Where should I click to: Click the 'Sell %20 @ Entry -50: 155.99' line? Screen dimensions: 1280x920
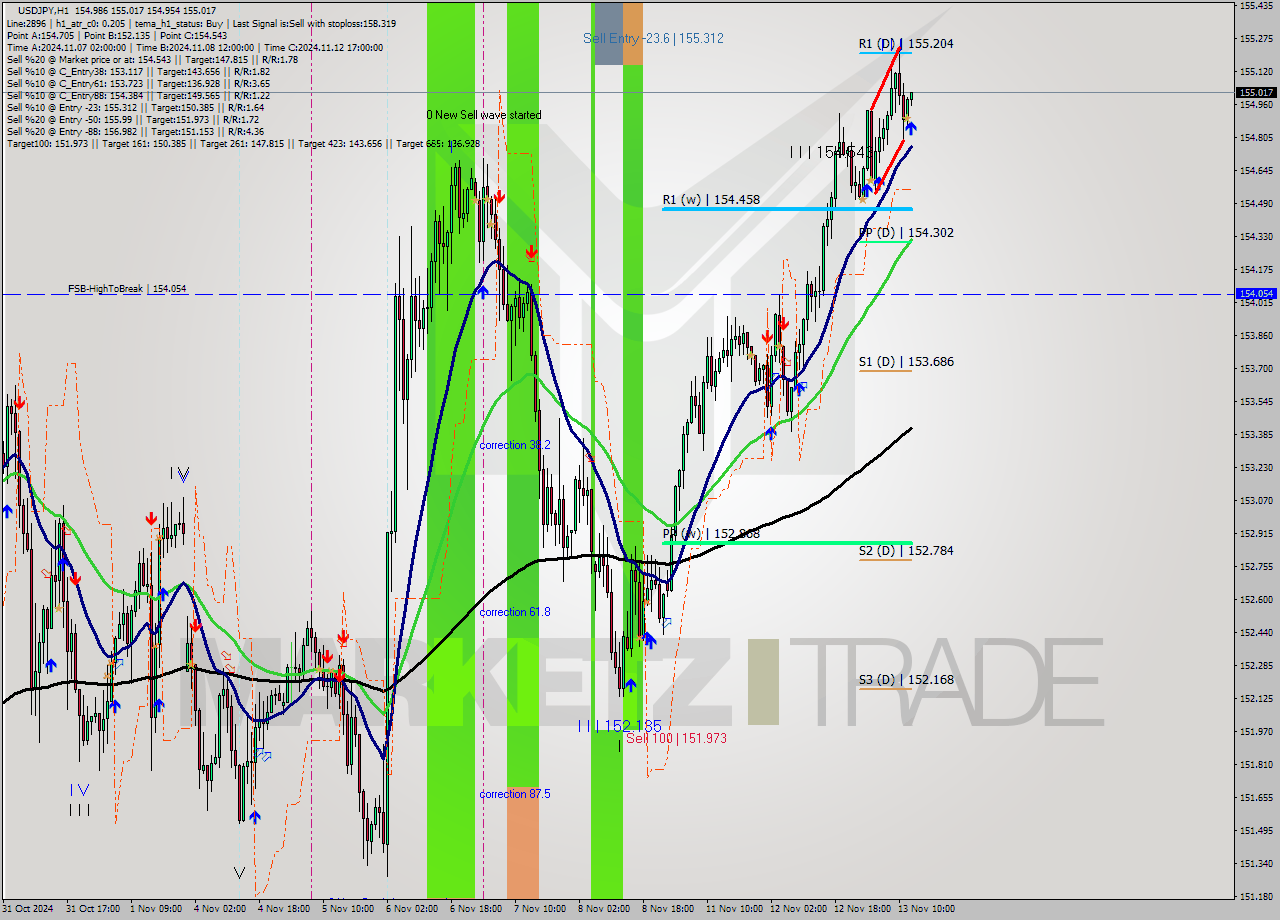coord(132,120)
